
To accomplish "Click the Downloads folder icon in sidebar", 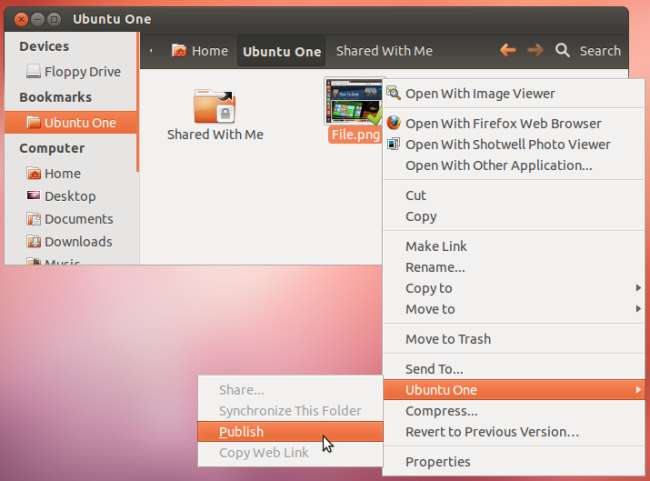I will [x=34, y=241].
